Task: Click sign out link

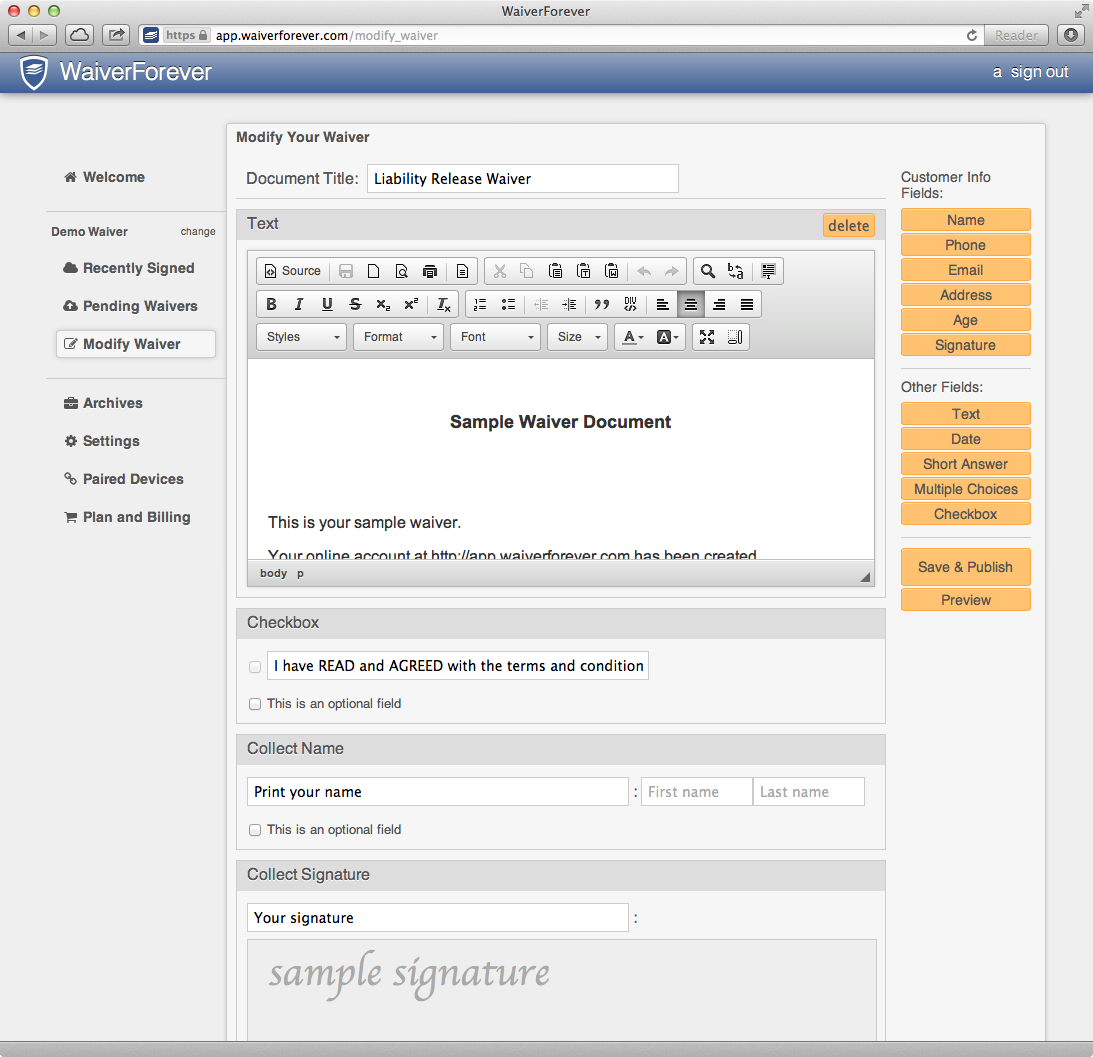Action: click(1039, 72)
